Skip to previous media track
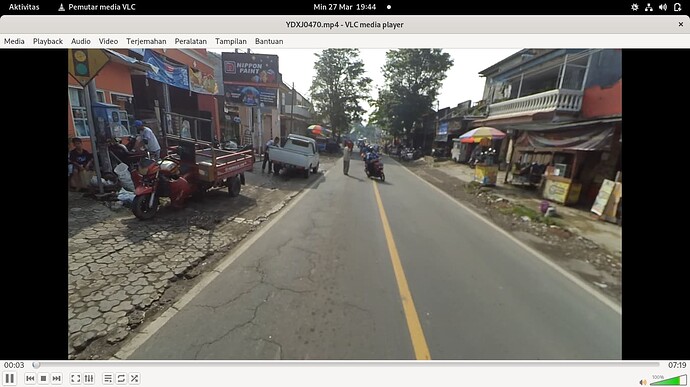 (x=30, y=378)
